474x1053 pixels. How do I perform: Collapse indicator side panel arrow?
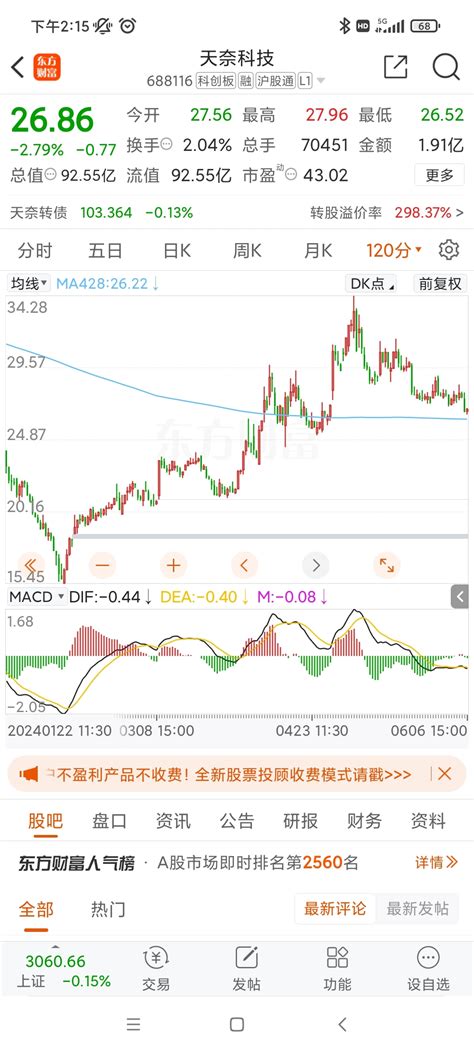[460, 596]
